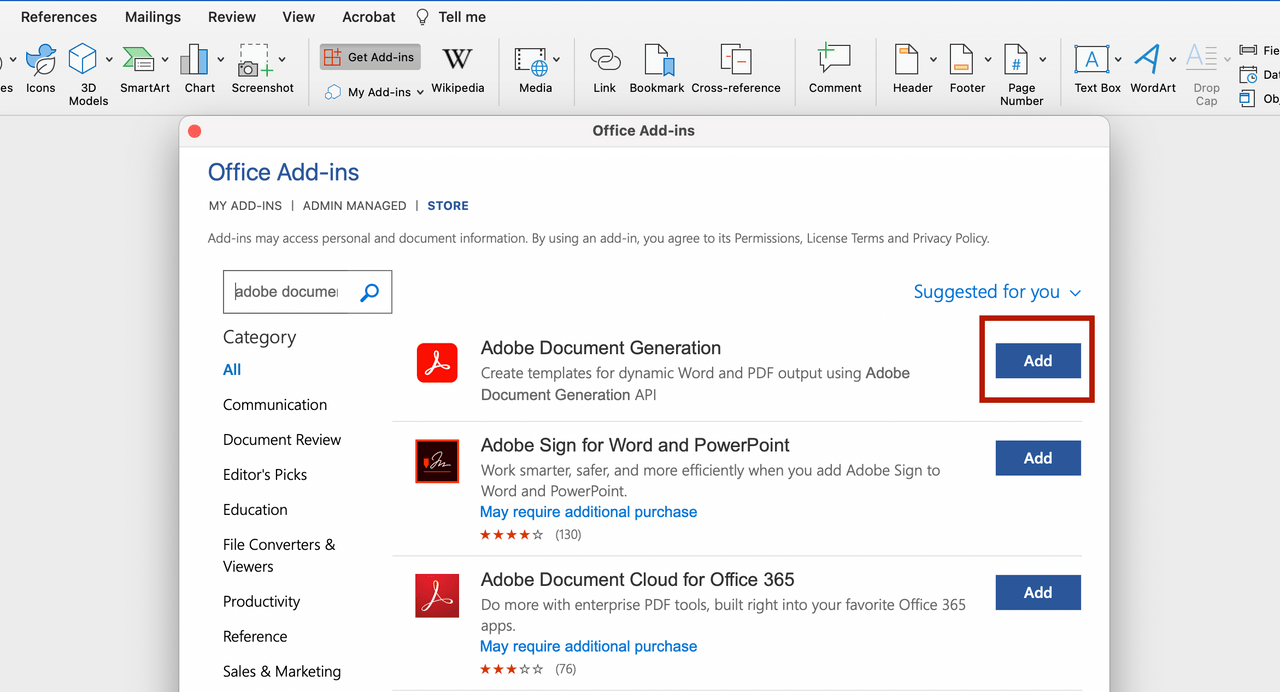This screenshot has height=692, width=1280.
Task: Expand the Text Box dropdown arrow
Action: tap(1118, 60)
